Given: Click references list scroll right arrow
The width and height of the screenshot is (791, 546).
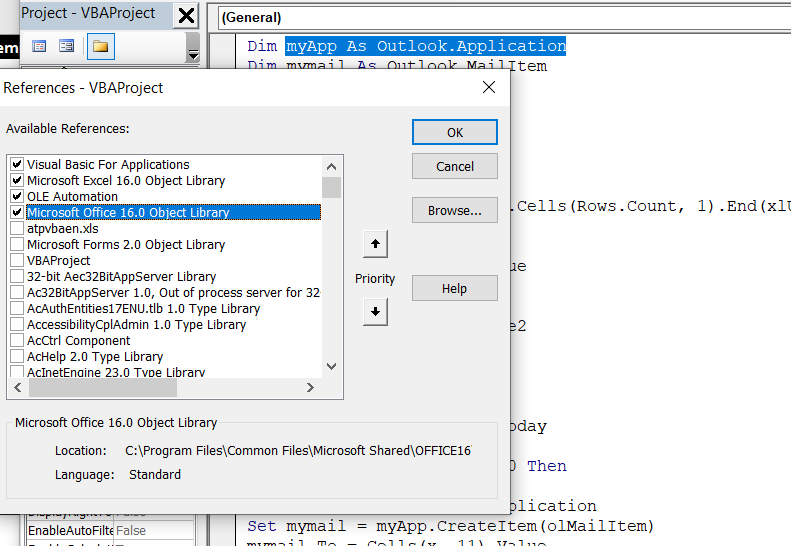Looking at the screenshot, I should point(310,388).
